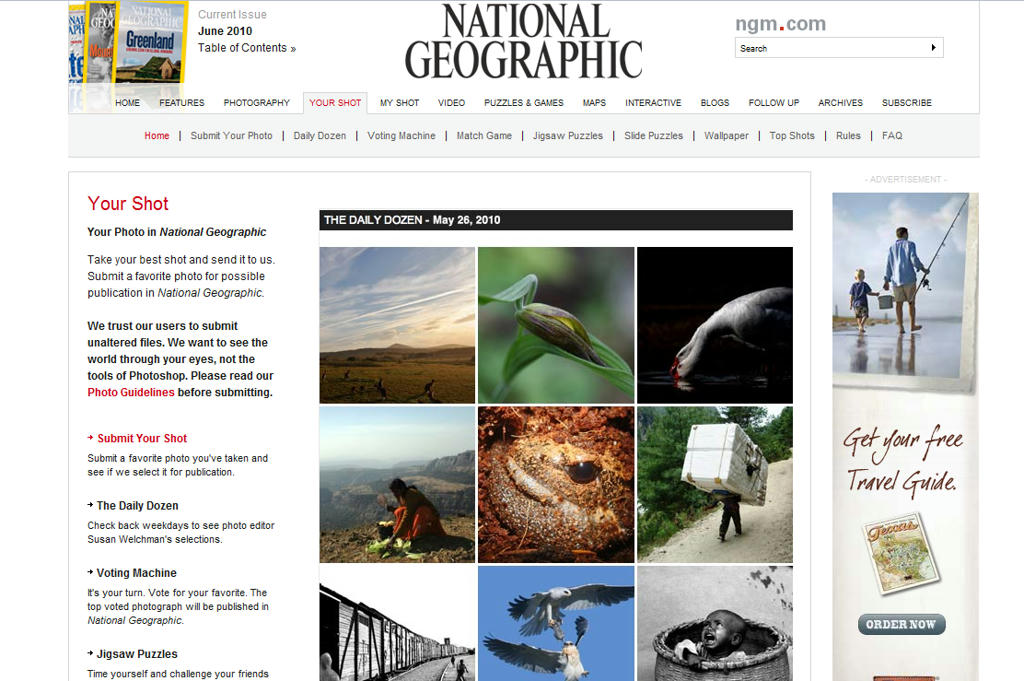Go to the HOME navigation tab
This screenshot has height=681, width=1024.
127,103
